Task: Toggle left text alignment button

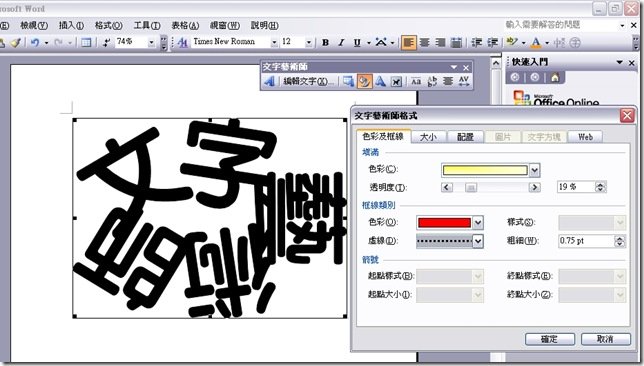Action: point(408,42)
